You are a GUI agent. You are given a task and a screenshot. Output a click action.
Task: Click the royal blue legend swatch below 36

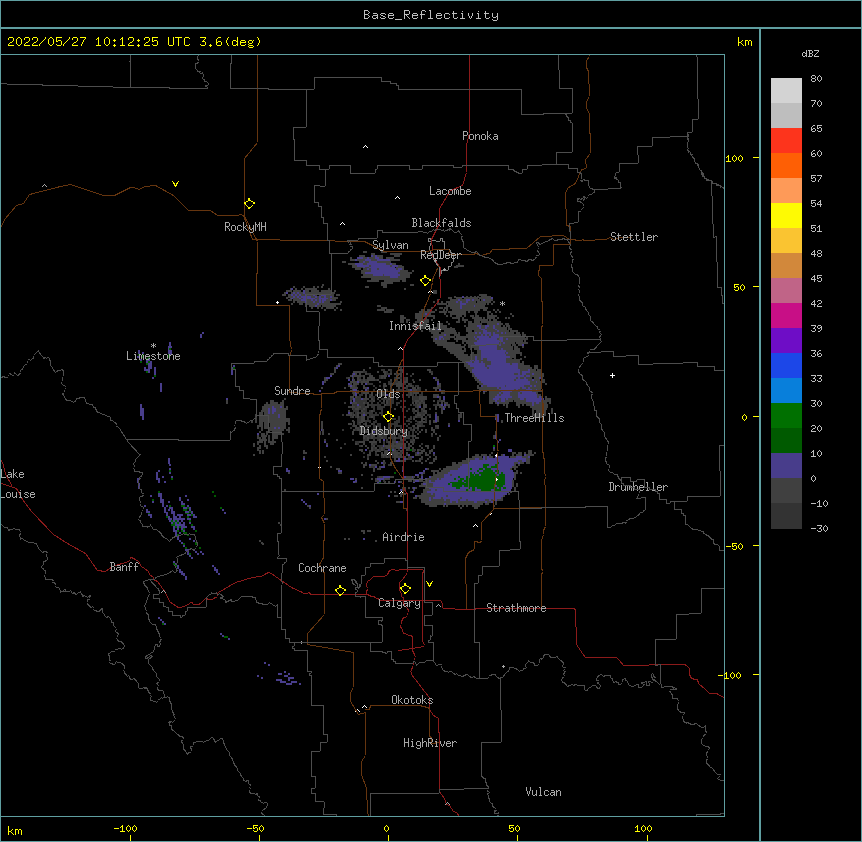[x=786, y=366]
